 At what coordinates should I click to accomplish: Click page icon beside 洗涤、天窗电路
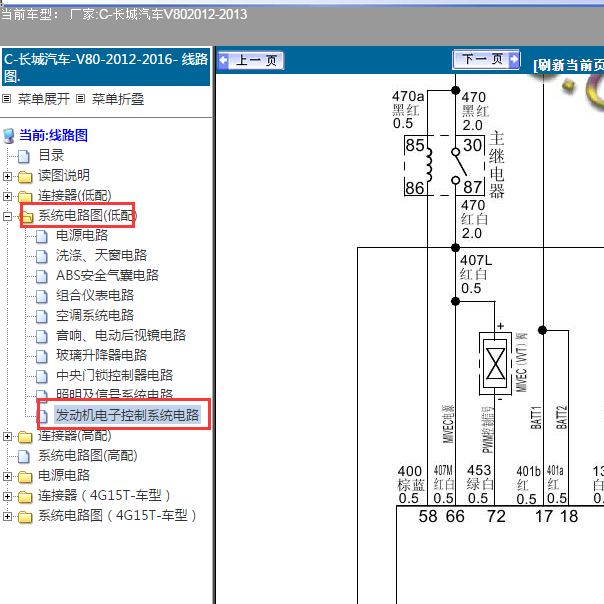pos(42,256)
